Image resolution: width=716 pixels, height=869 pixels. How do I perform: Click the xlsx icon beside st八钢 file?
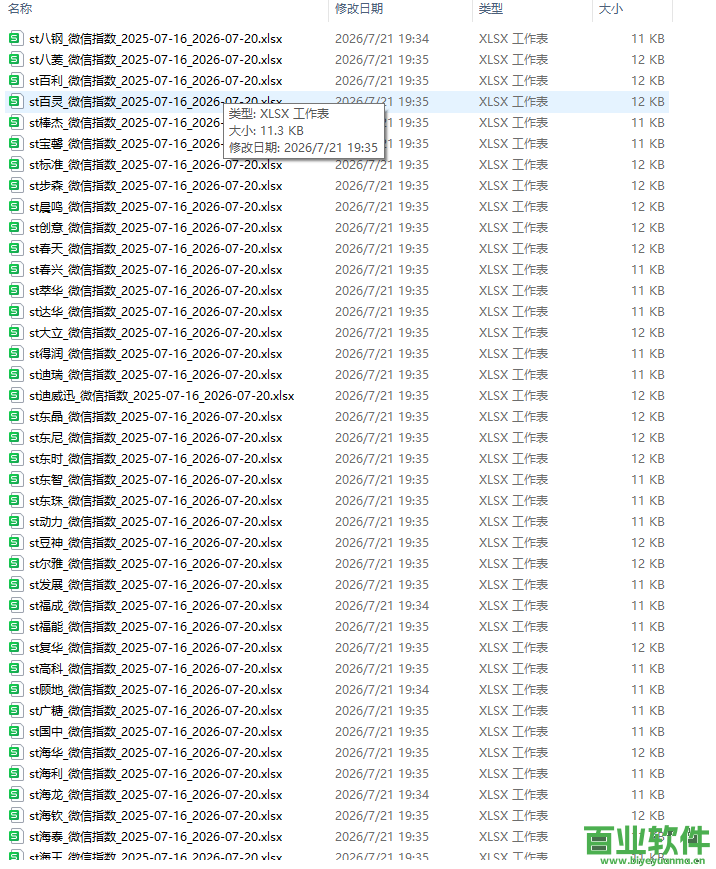(16, 38)
